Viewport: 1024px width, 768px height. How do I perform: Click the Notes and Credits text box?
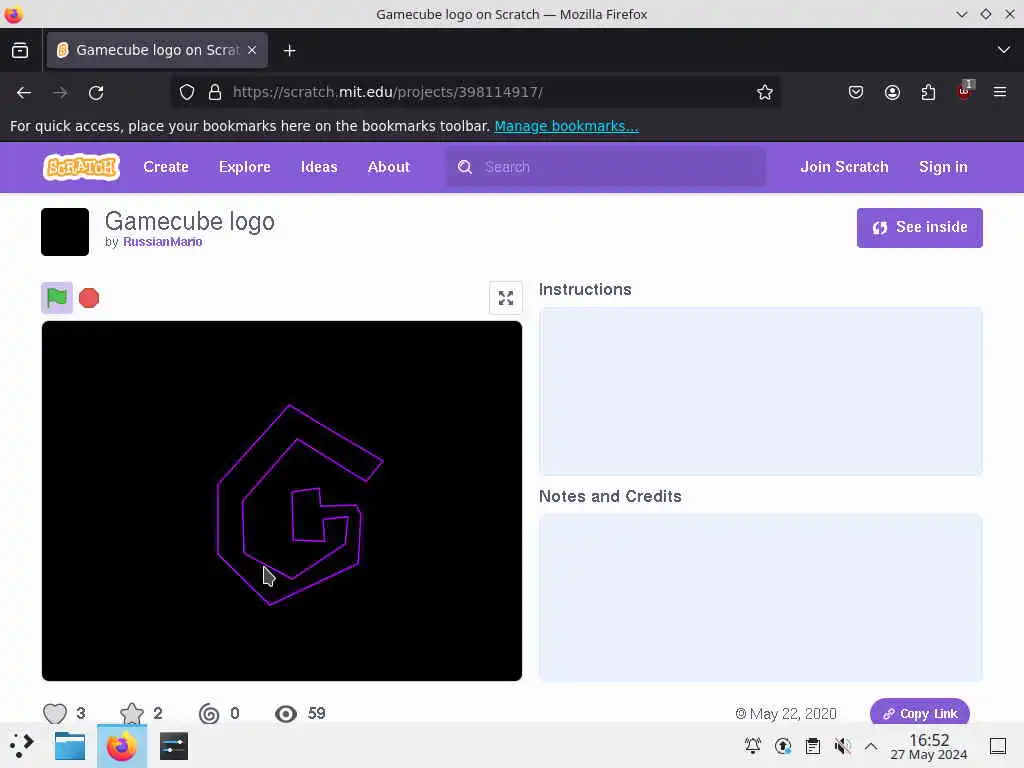[761, 598]
